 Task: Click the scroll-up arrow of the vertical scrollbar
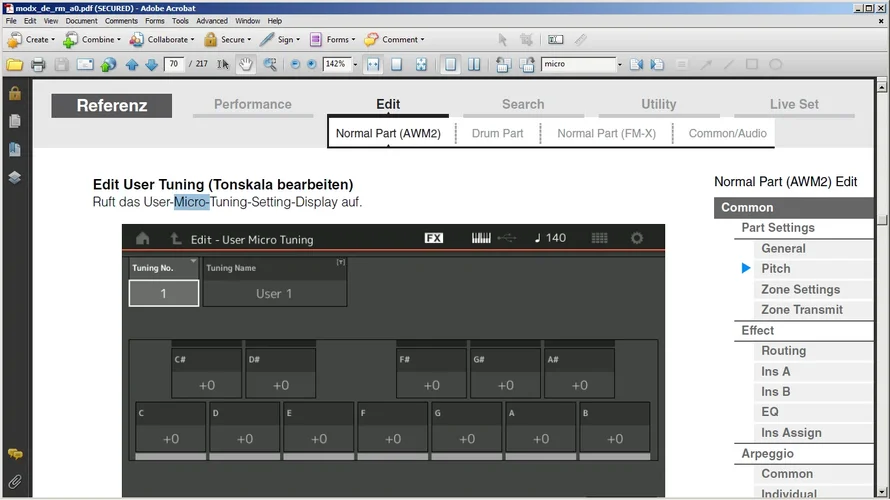point(882,87)
